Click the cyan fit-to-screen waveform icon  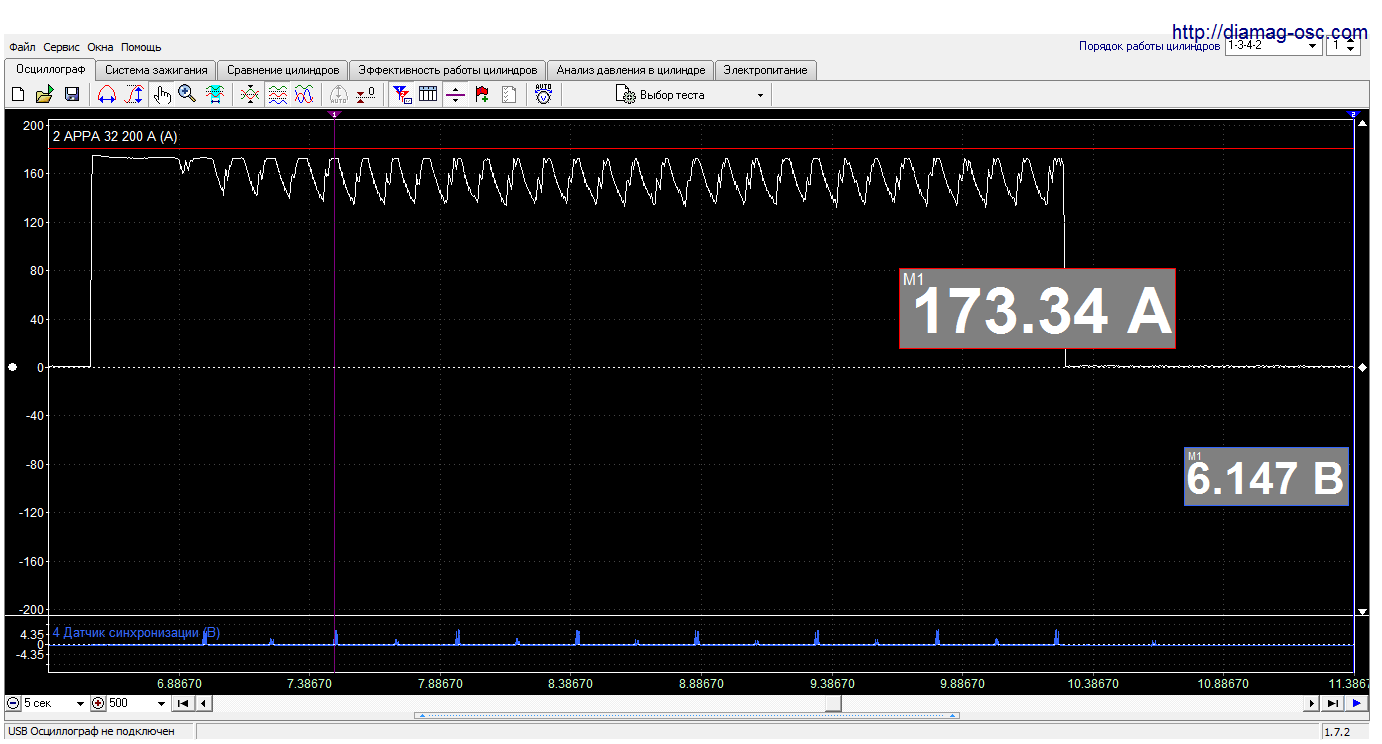click(214, 94)
